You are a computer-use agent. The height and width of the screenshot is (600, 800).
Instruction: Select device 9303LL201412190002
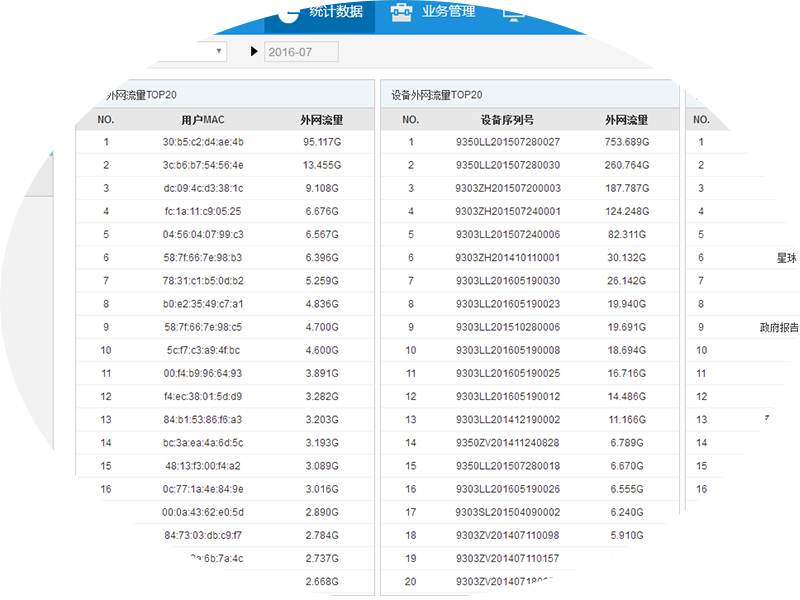tap(508, 419)
